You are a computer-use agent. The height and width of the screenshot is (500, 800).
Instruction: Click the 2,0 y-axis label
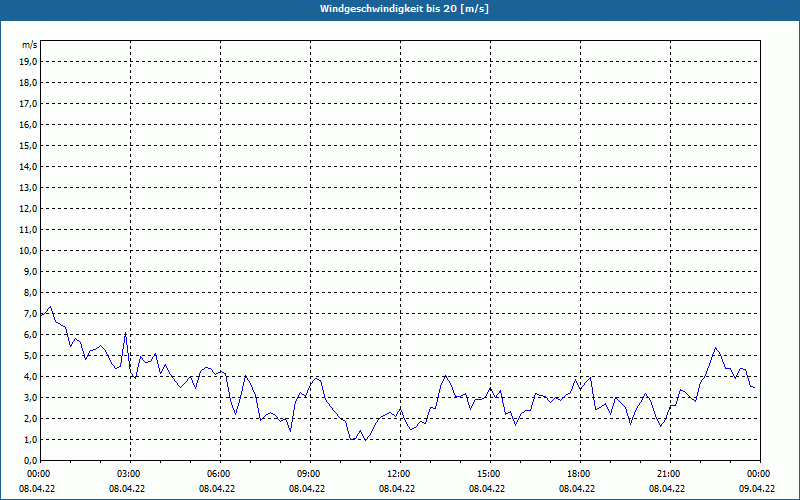[31, 419]
